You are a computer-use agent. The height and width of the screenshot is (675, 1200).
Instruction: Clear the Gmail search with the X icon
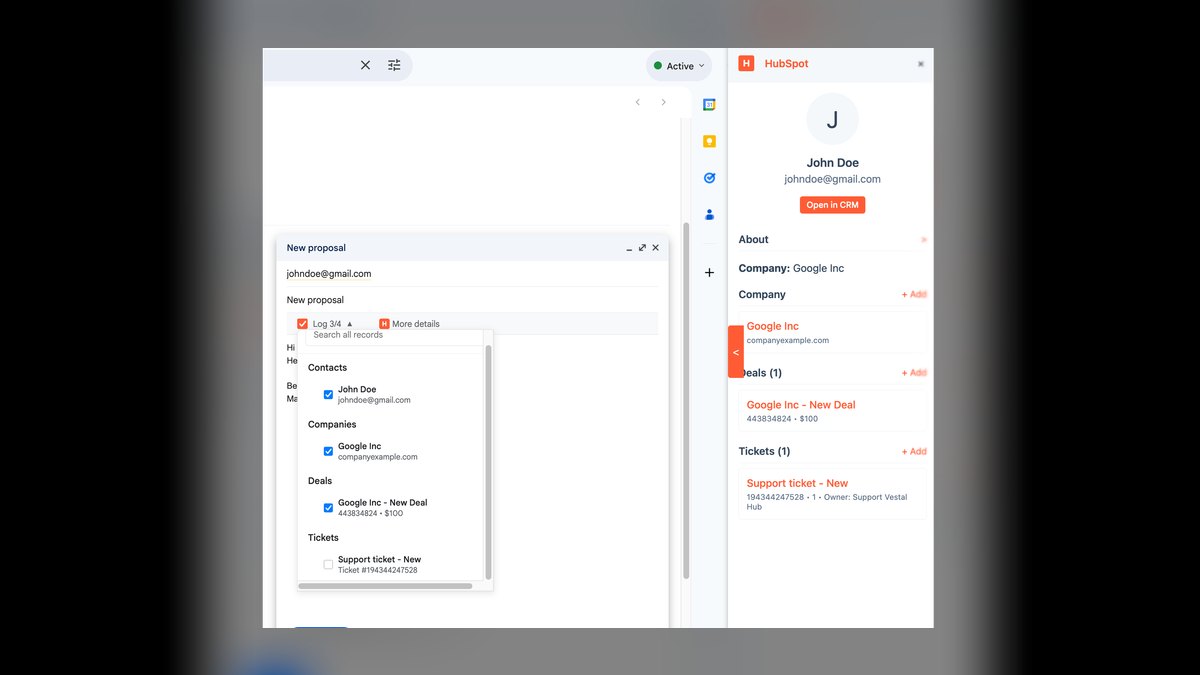[365, 65]
